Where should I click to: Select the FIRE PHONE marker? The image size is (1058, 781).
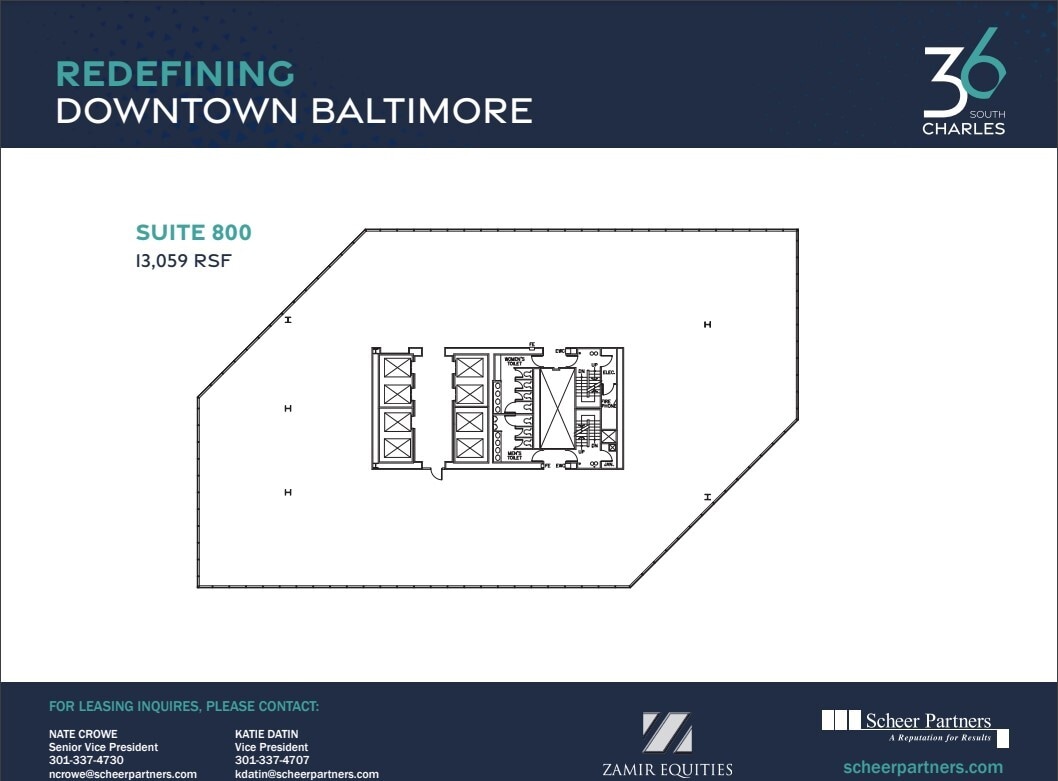coord(607,404)
